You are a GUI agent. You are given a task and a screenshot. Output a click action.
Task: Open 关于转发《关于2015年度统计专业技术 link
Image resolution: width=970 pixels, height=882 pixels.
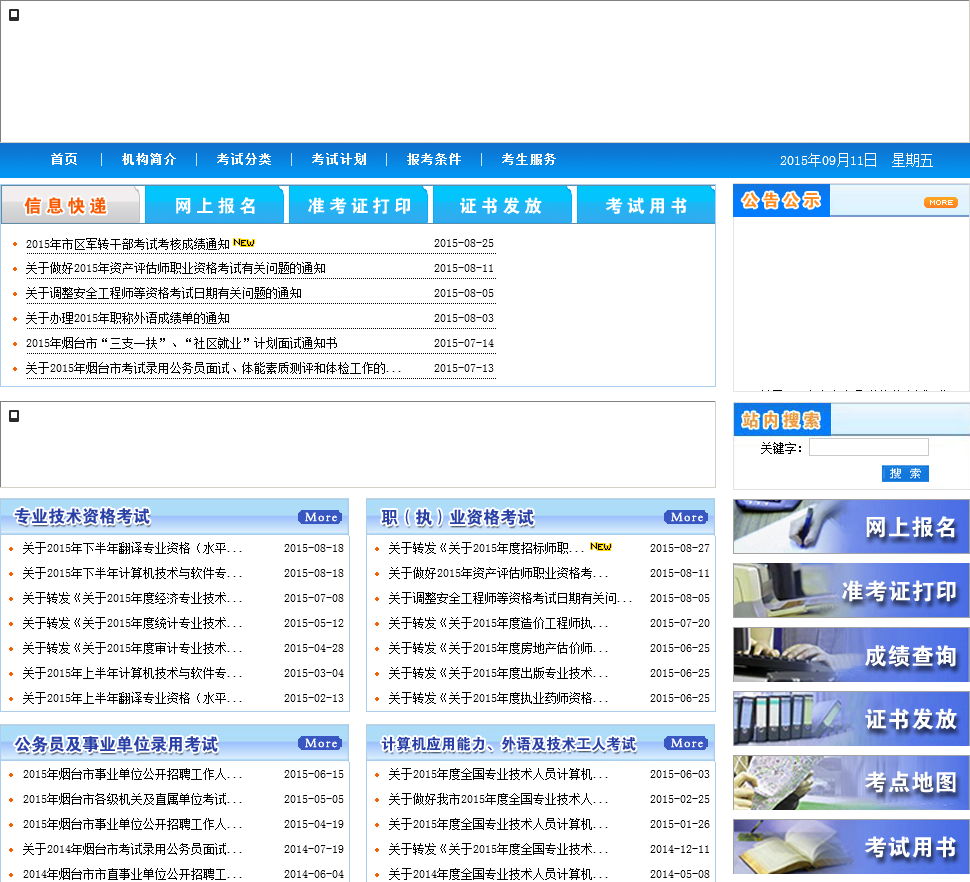pos(132,623)
